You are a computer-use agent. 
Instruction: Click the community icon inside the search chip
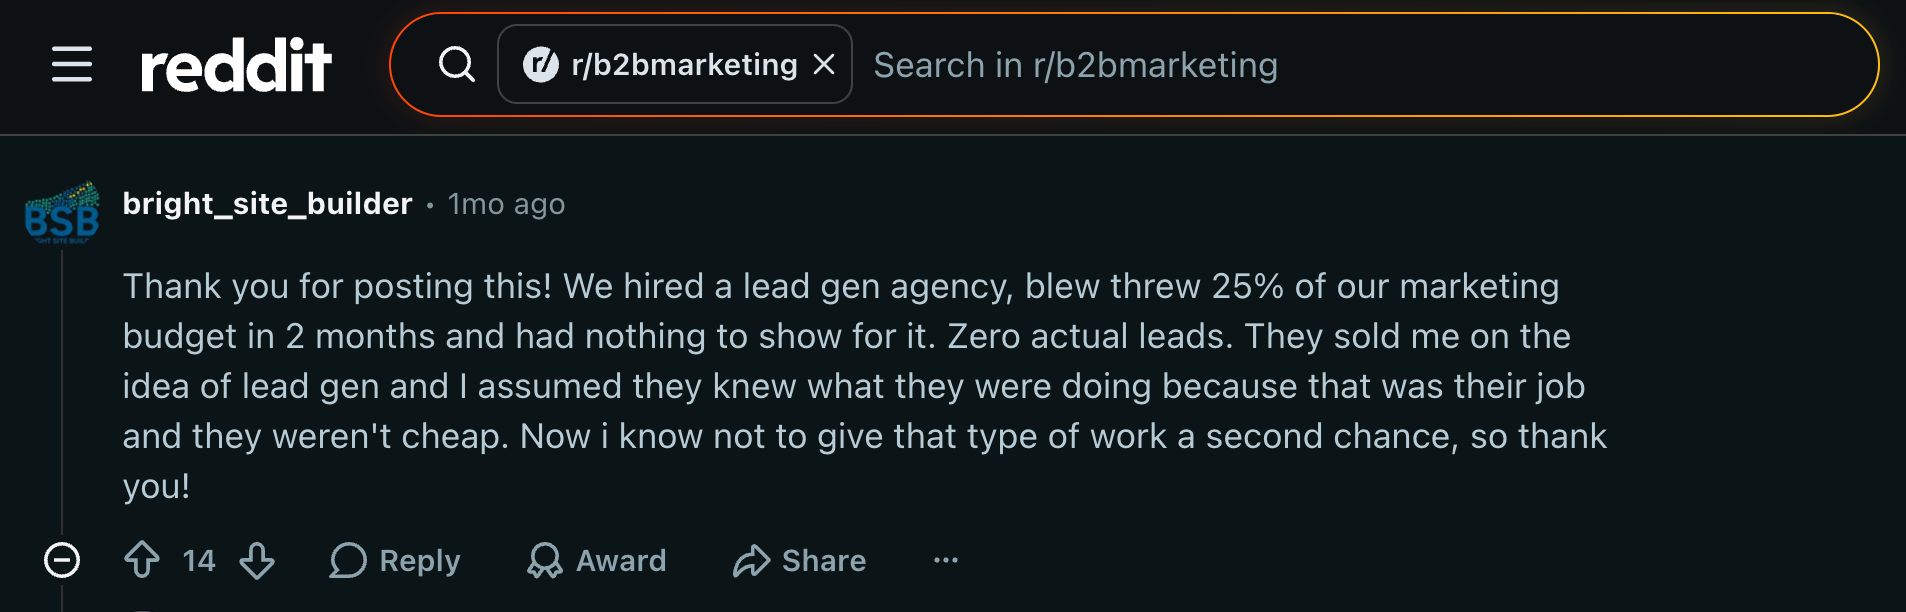pos(541,65)
